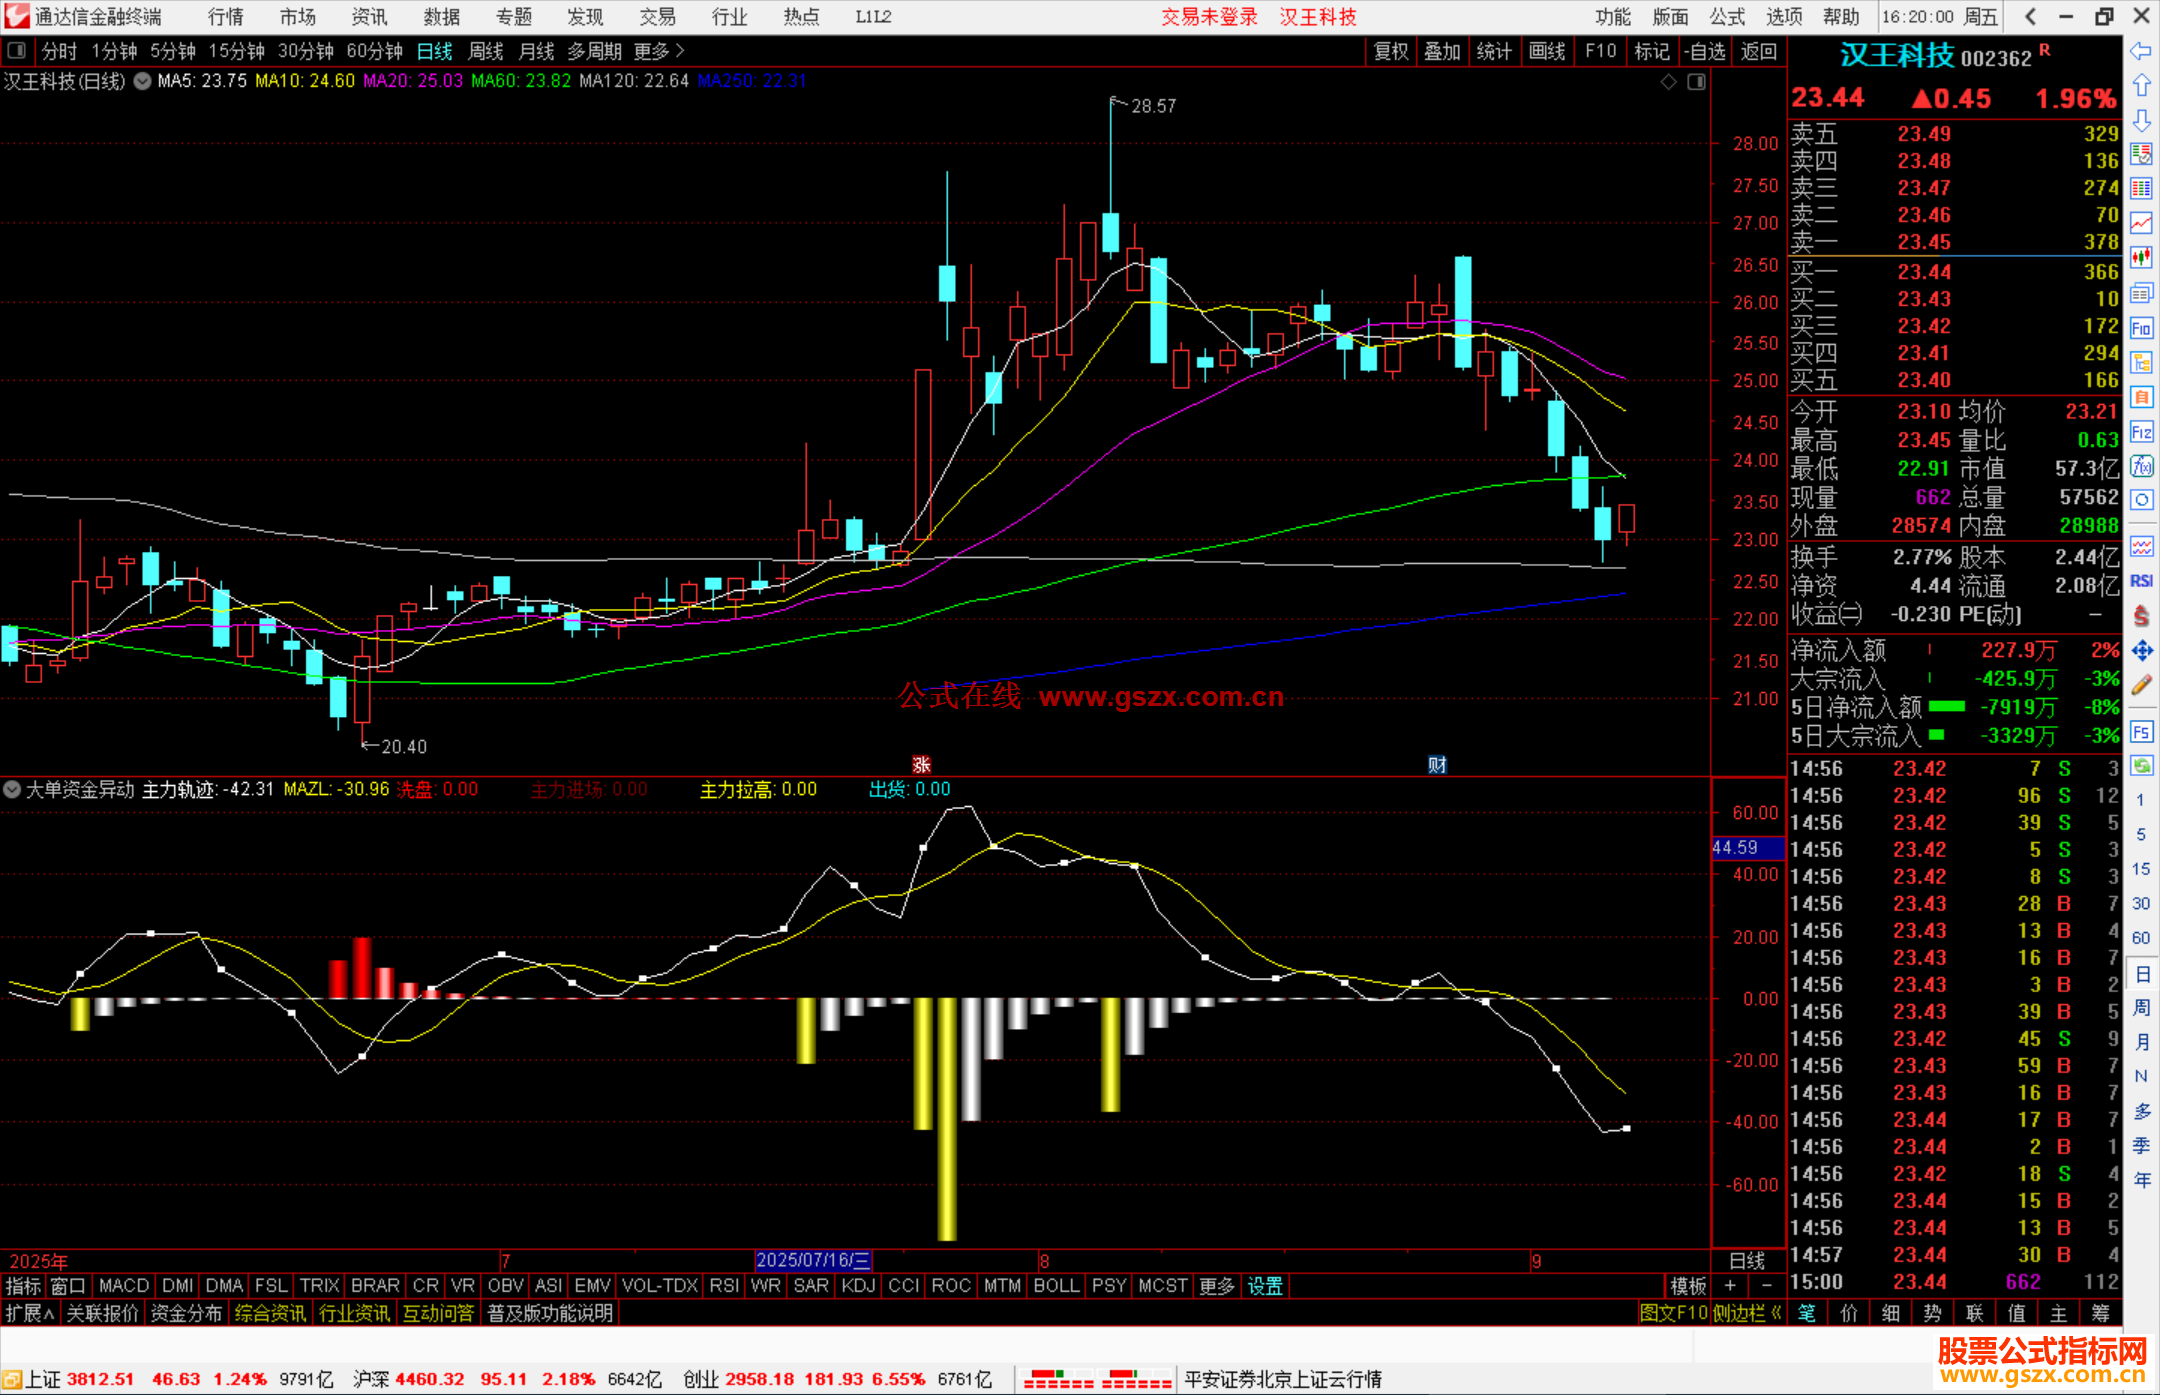
Task: Switch to 分时 intraday period
Action: click(59, 51)
